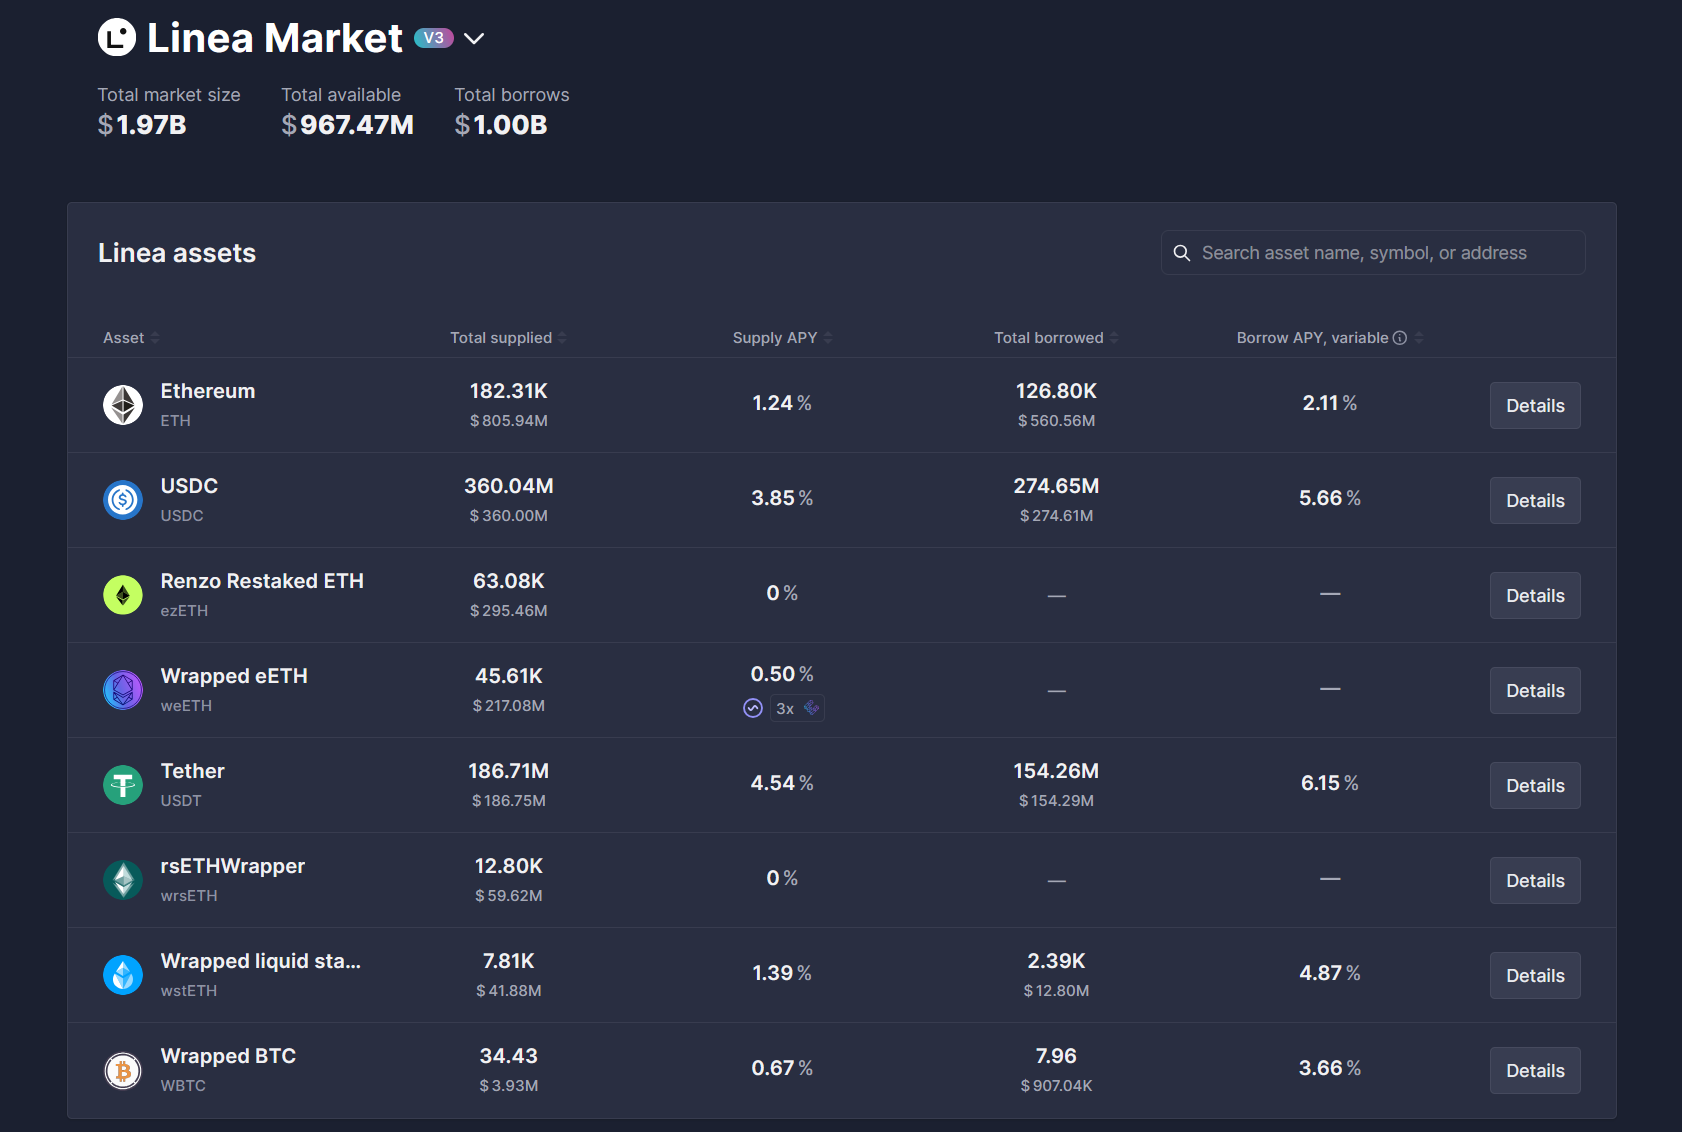Click the $1.97B total market size
The width and height of the screenshot is (1682, 1132).
[x=142, y=125]
